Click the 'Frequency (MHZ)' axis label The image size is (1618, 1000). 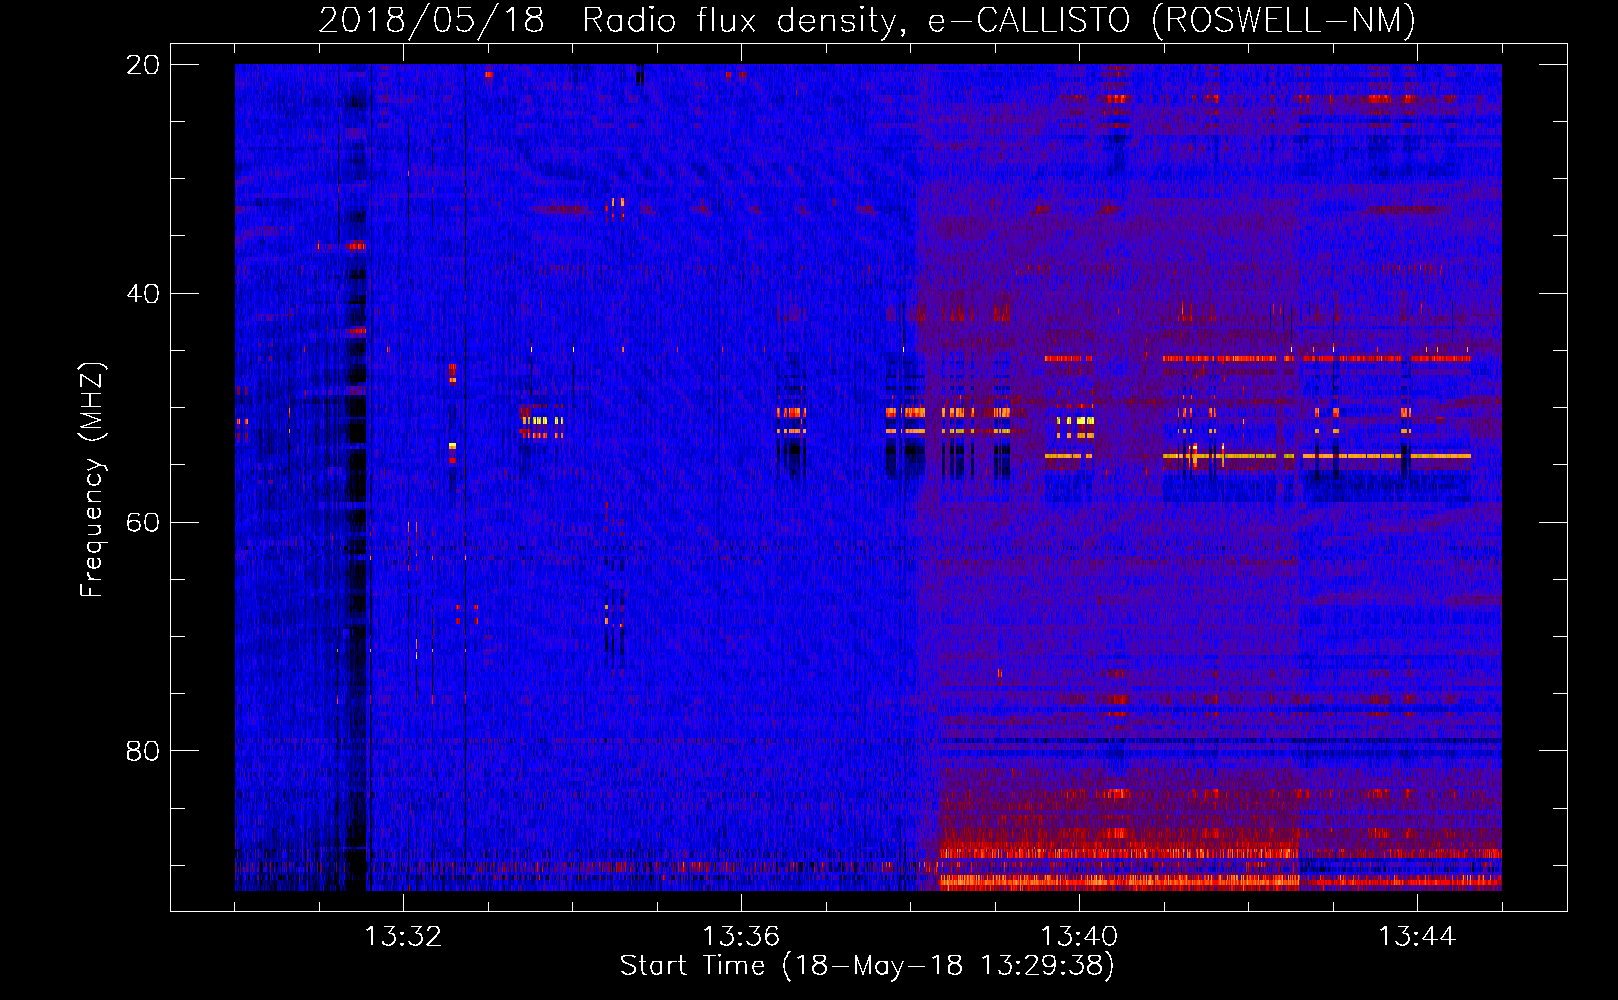(x=92, y=480)
